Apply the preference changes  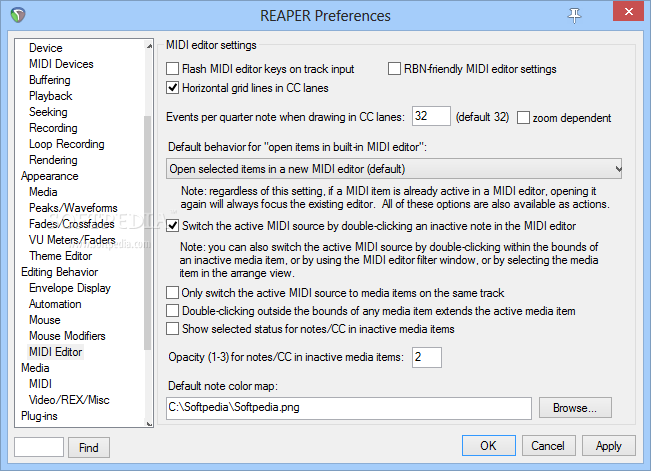coord(609,446)
